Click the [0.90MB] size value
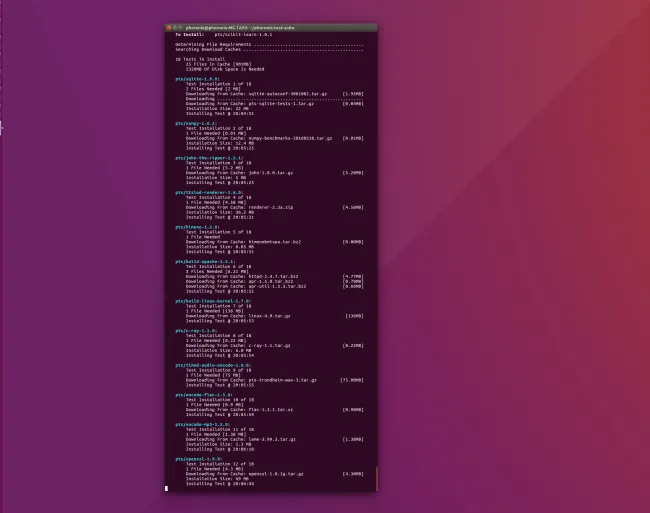The height and width of the screenshot is (513, 650). point(353,410)
